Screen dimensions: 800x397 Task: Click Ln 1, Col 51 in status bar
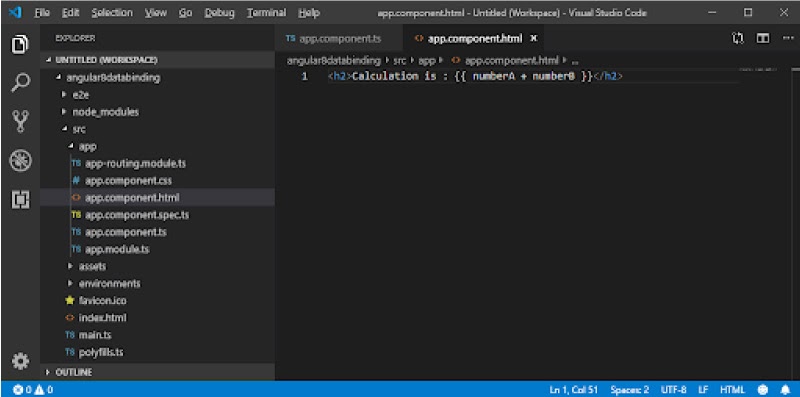[573, 390]
